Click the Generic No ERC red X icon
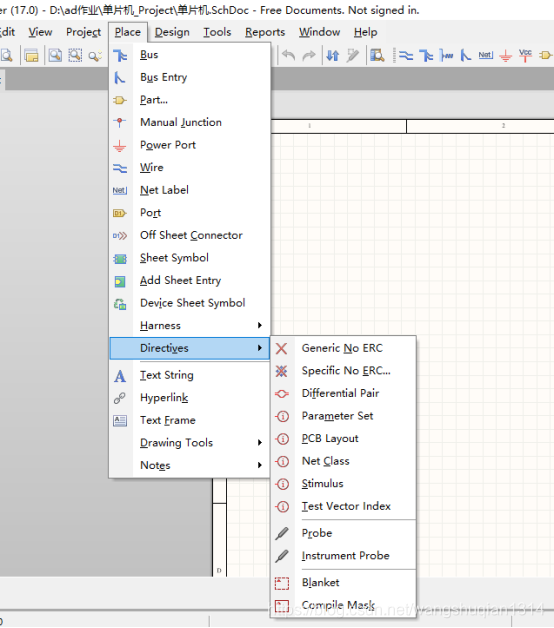Screen dimensions: 554x628 tap(282, 348)
